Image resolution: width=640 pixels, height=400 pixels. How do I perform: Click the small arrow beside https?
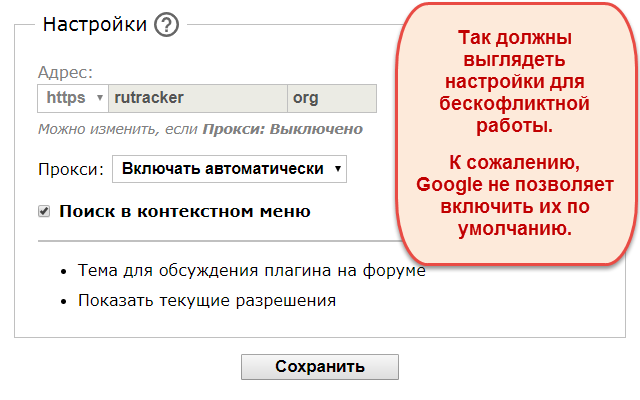tap(99, 98)
